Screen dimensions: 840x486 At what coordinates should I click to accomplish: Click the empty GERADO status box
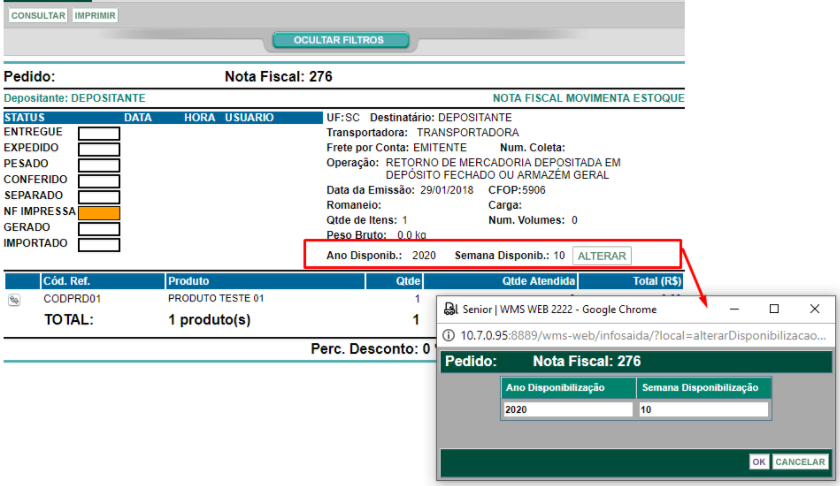99,229
